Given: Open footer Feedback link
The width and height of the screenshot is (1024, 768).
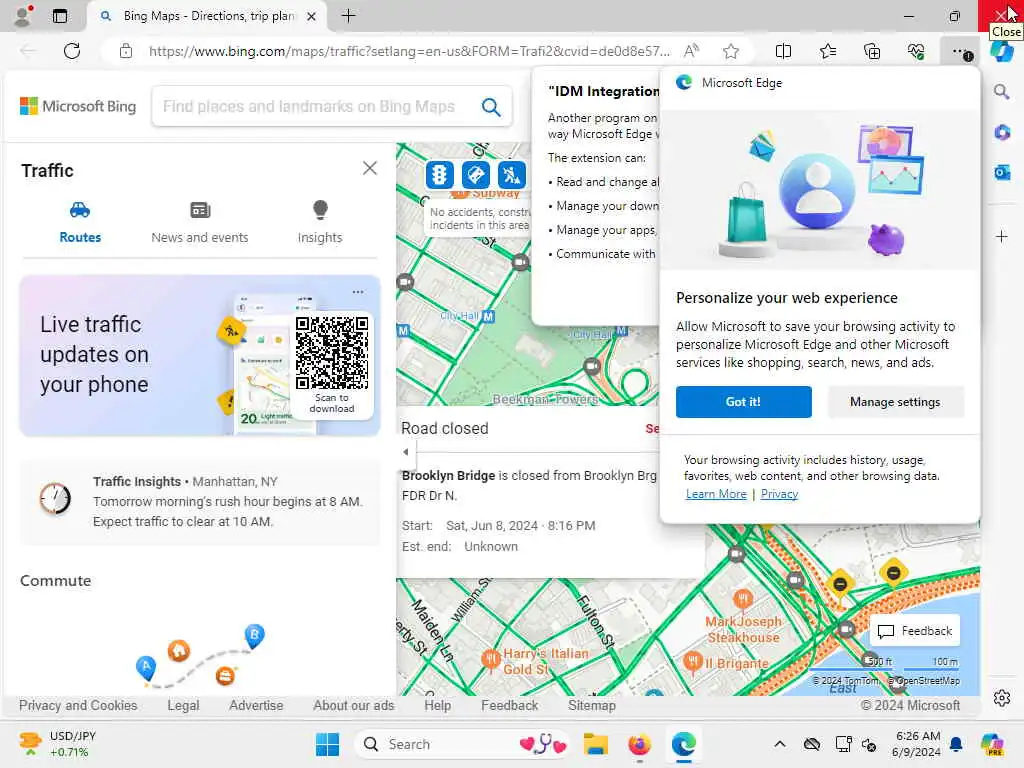Looking at the screenshot, I should (509, 705).
